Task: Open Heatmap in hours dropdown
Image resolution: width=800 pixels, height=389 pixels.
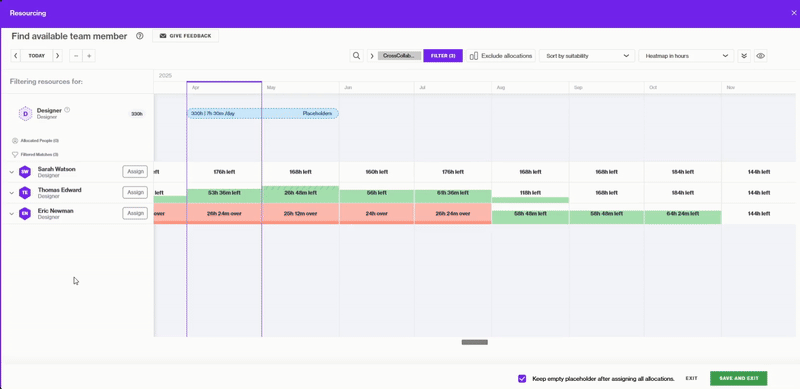Action: pyautogui.click(x=686, y=56)
